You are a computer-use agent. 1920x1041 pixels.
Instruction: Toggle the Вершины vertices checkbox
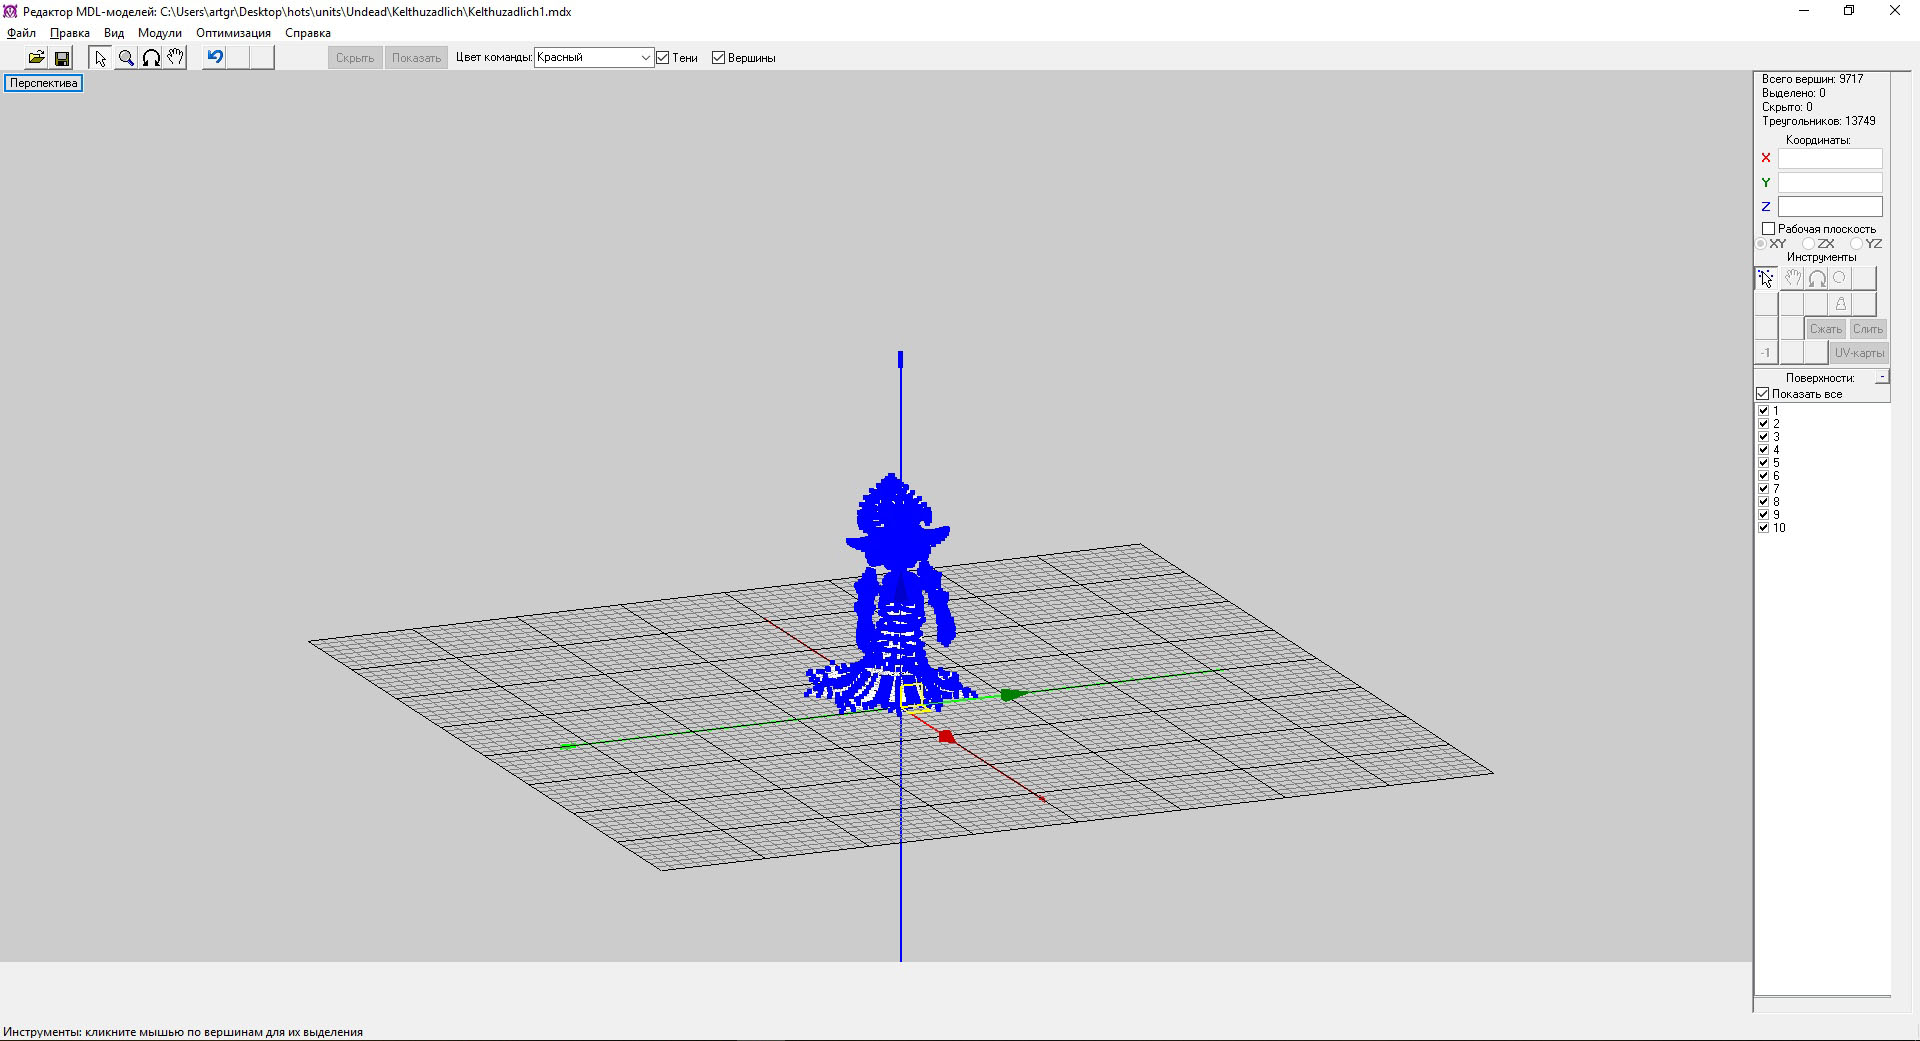(x=718, y=58)
